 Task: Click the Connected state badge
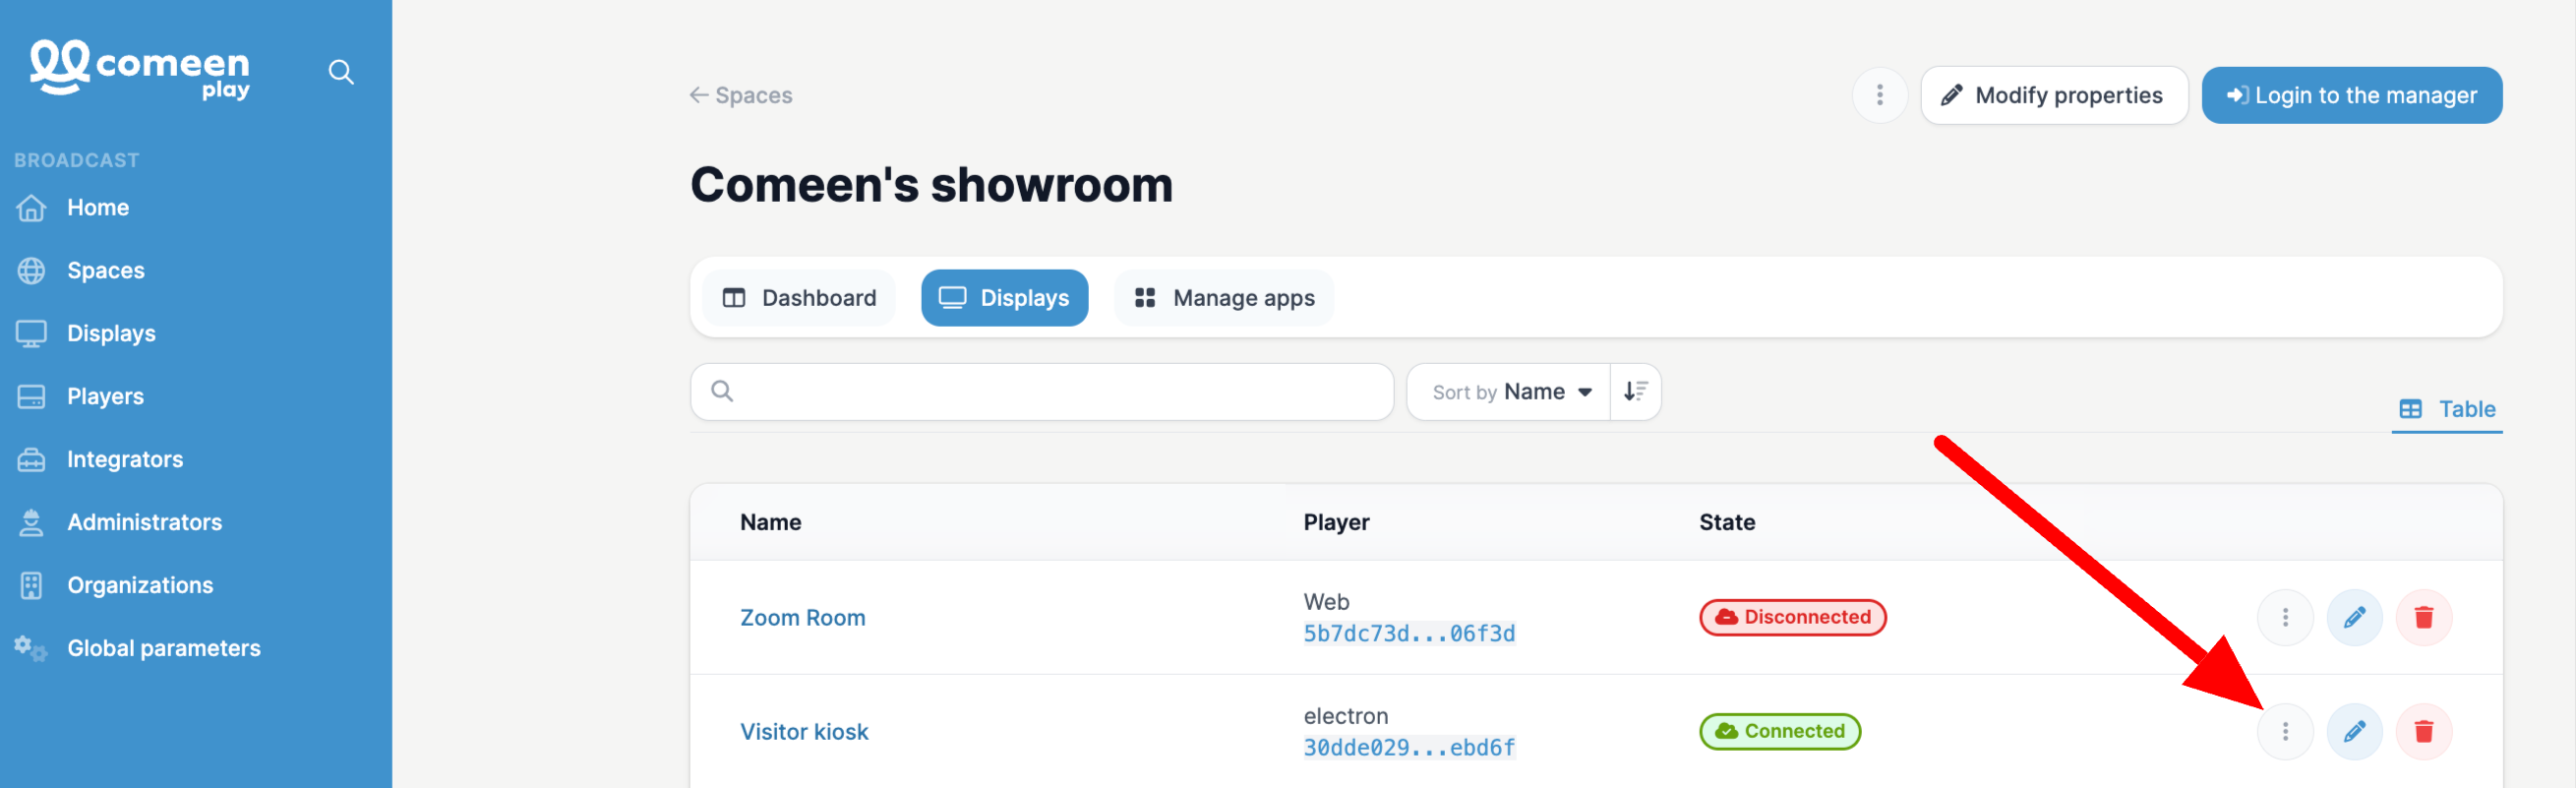pyautogui.click(x=1780, y=732)
